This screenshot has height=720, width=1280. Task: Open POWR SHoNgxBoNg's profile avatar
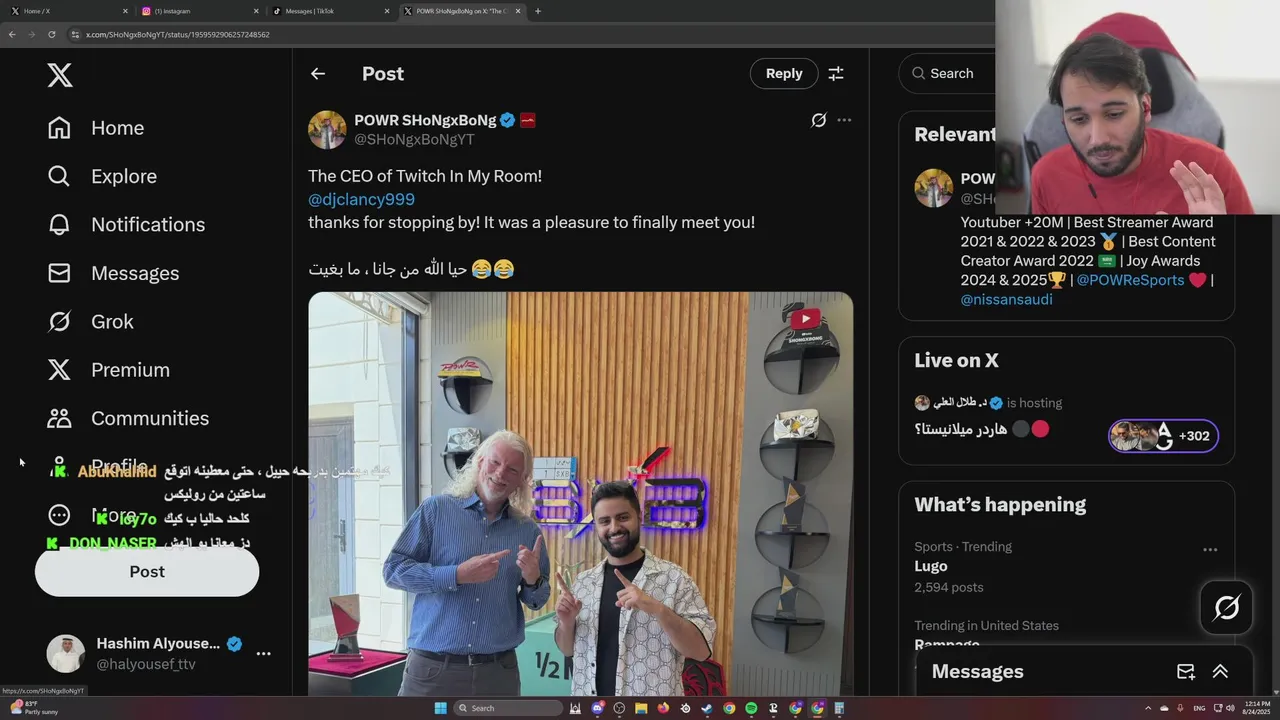pyautogui.click(x=327, y=130)
